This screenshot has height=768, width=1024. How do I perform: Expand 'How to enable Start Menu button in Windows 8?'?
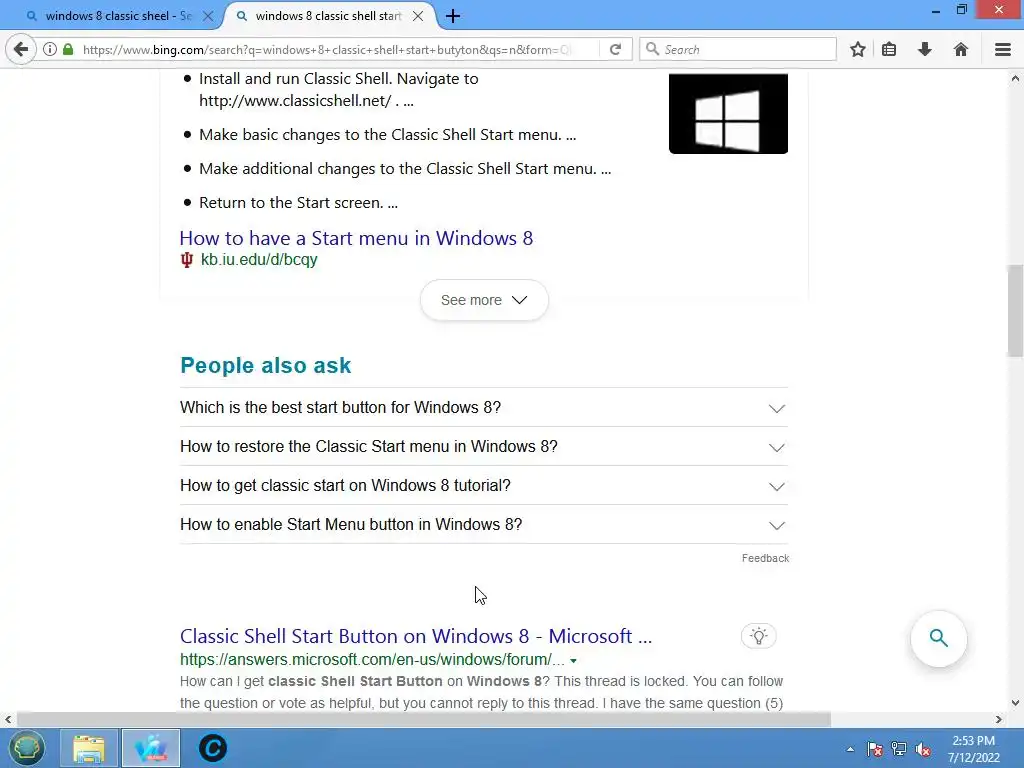[484, 524]
